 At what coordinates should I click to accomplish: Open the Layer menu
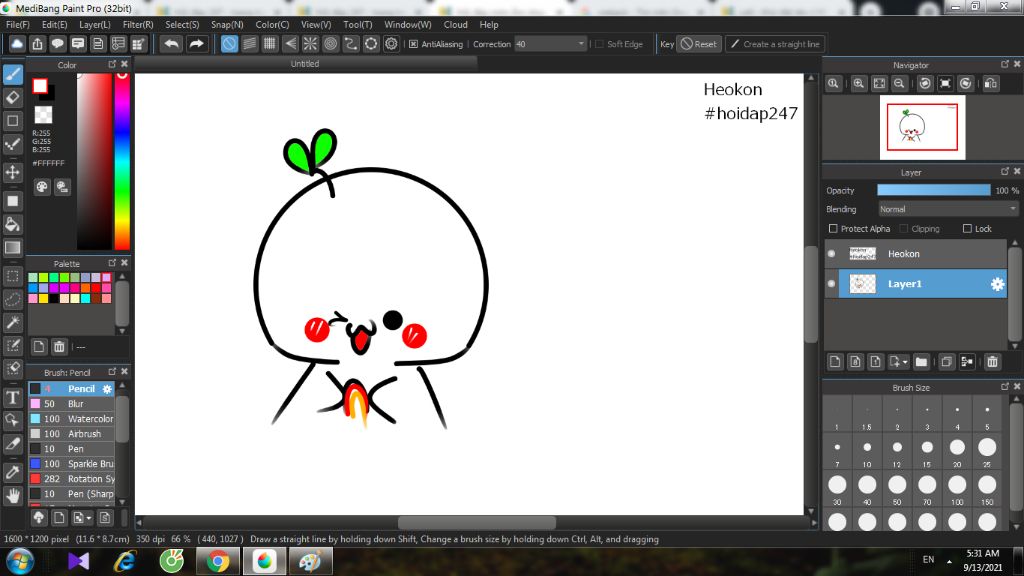[x=95, y=25]
